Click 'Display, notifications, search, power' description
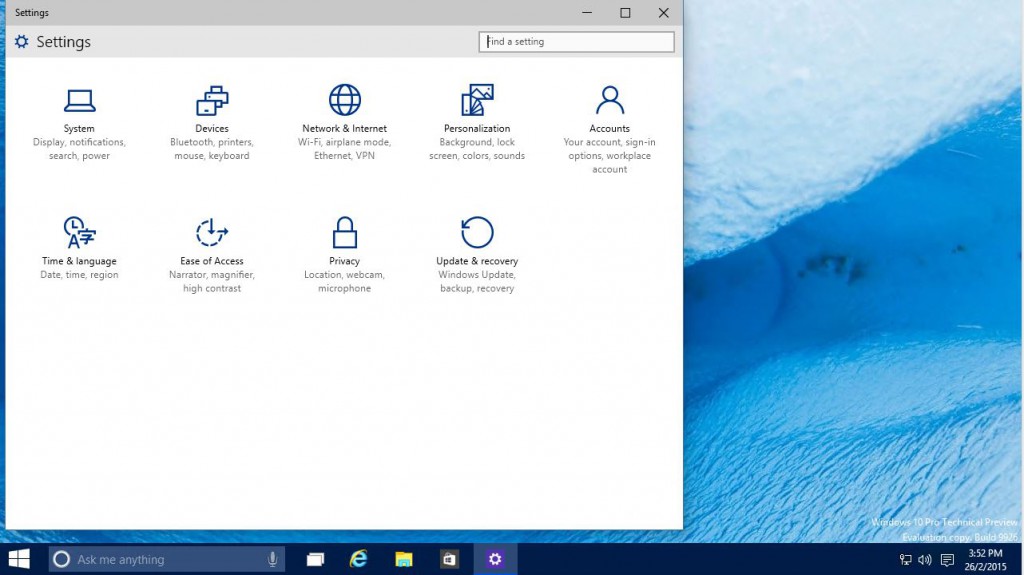The width and height of the screenshot is (1024, 575). click(79, 149)
